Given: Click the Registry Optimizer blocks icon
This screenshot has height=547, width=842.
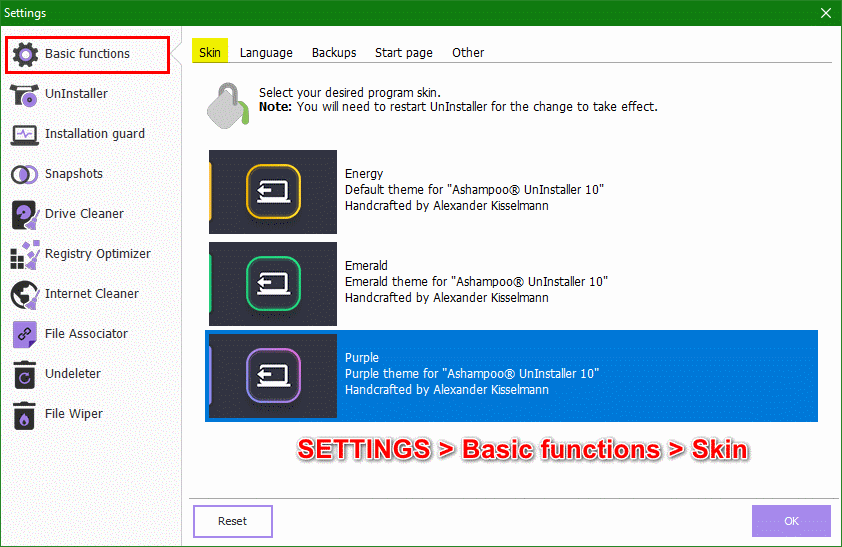Looking at the screenshot, I should (25, 254).
